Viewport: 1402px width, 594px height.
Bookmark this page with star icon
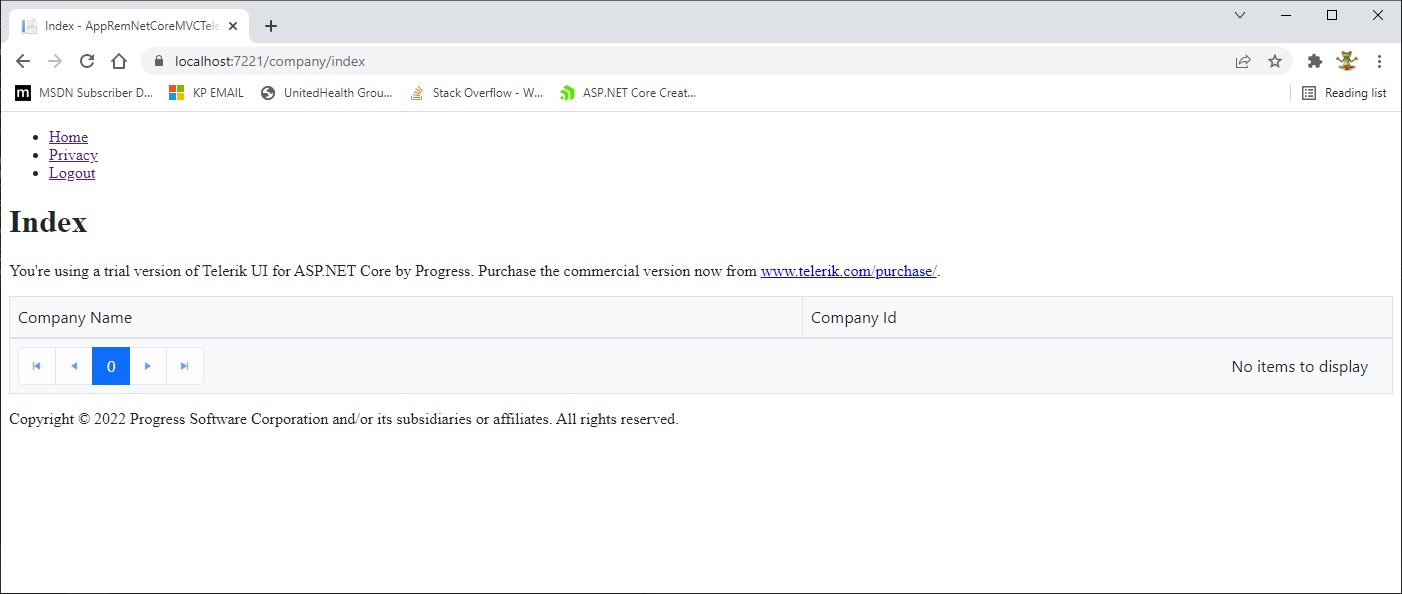[1275, 61]
